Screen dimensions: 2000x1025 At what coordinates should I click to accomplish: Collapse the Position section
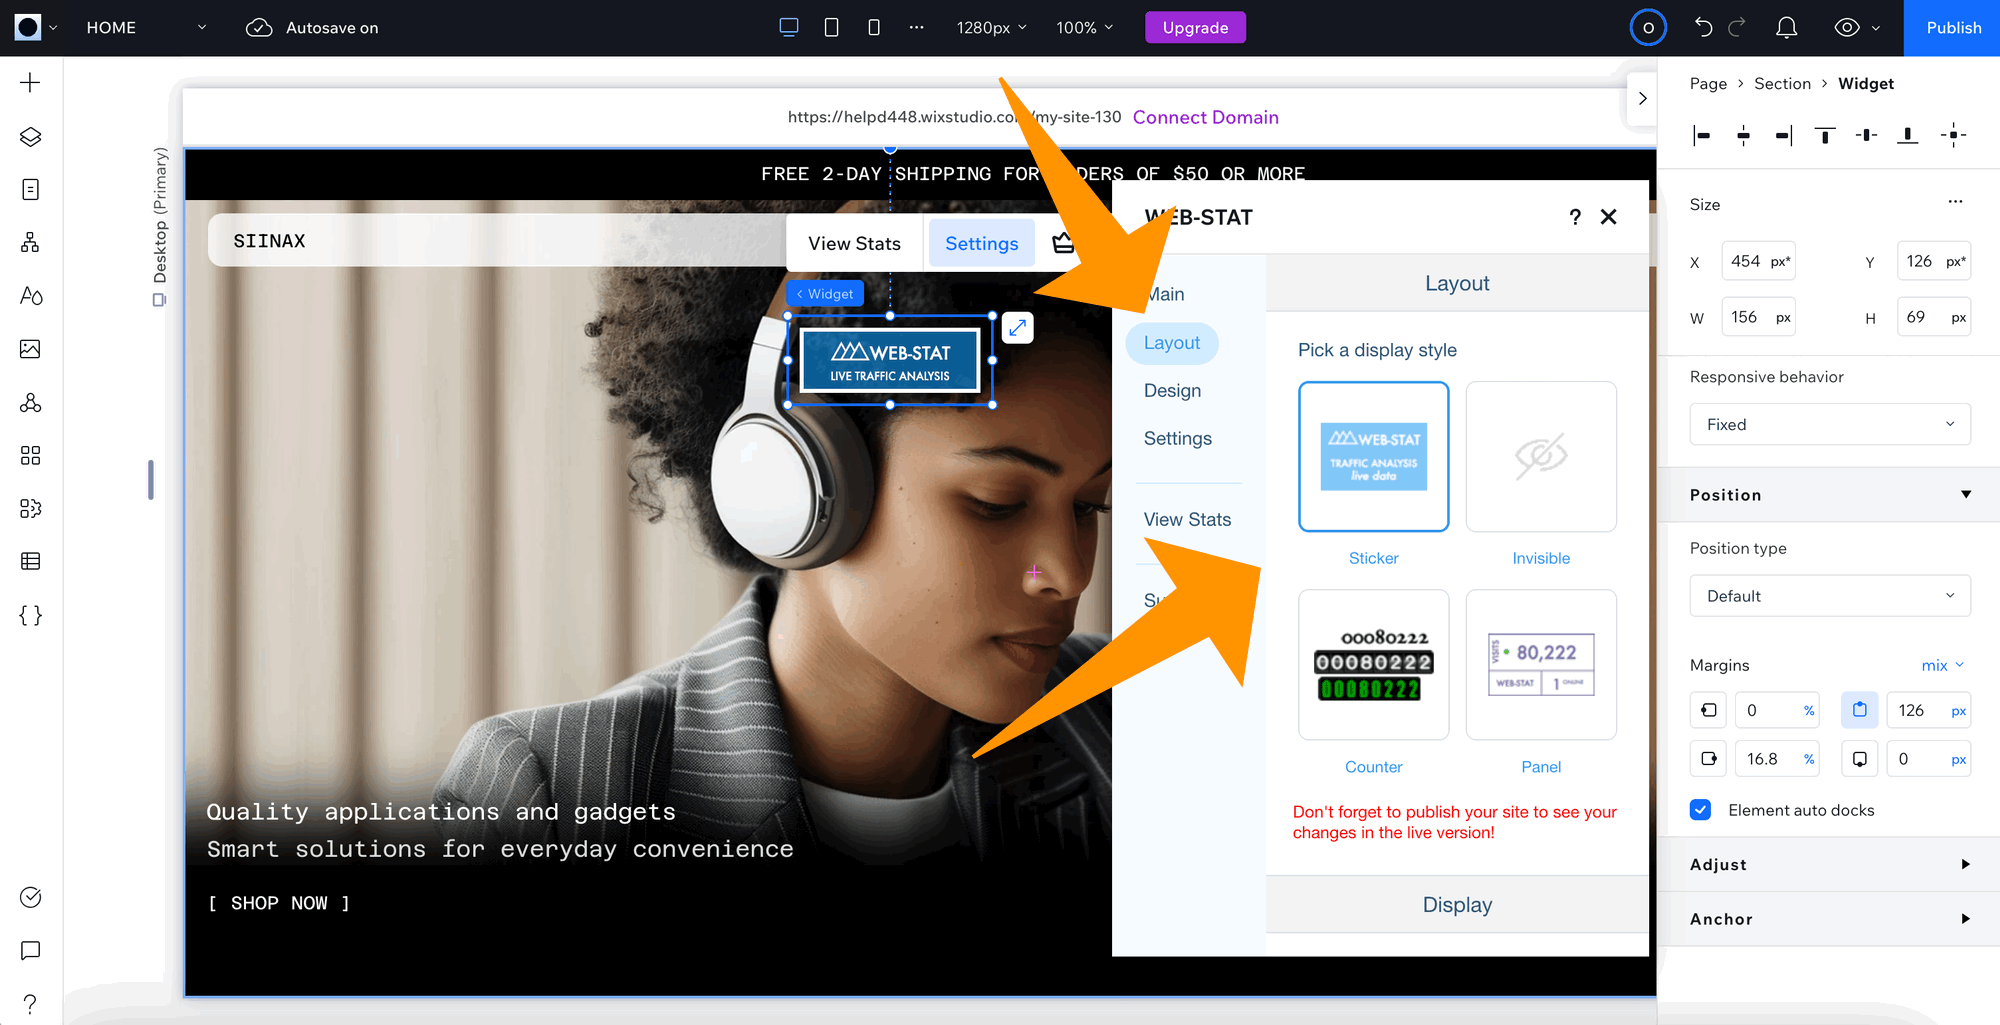(1966, 495)
